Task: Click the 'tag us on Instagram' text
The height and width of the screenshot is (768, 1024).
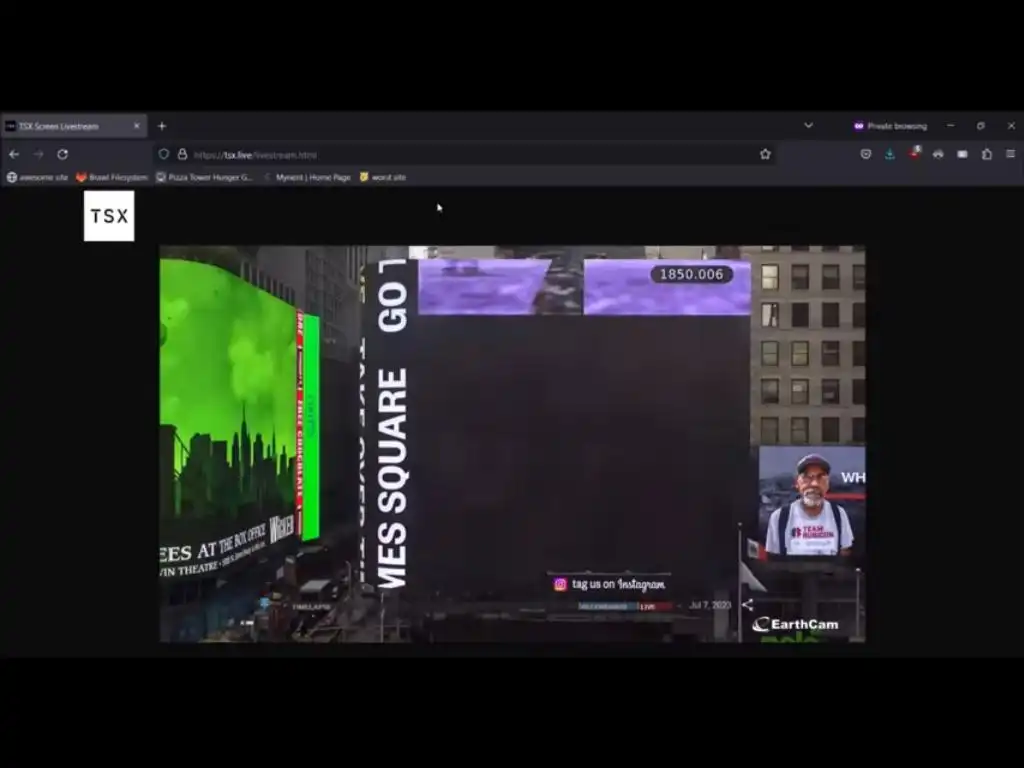Action: tap(618, 584)
